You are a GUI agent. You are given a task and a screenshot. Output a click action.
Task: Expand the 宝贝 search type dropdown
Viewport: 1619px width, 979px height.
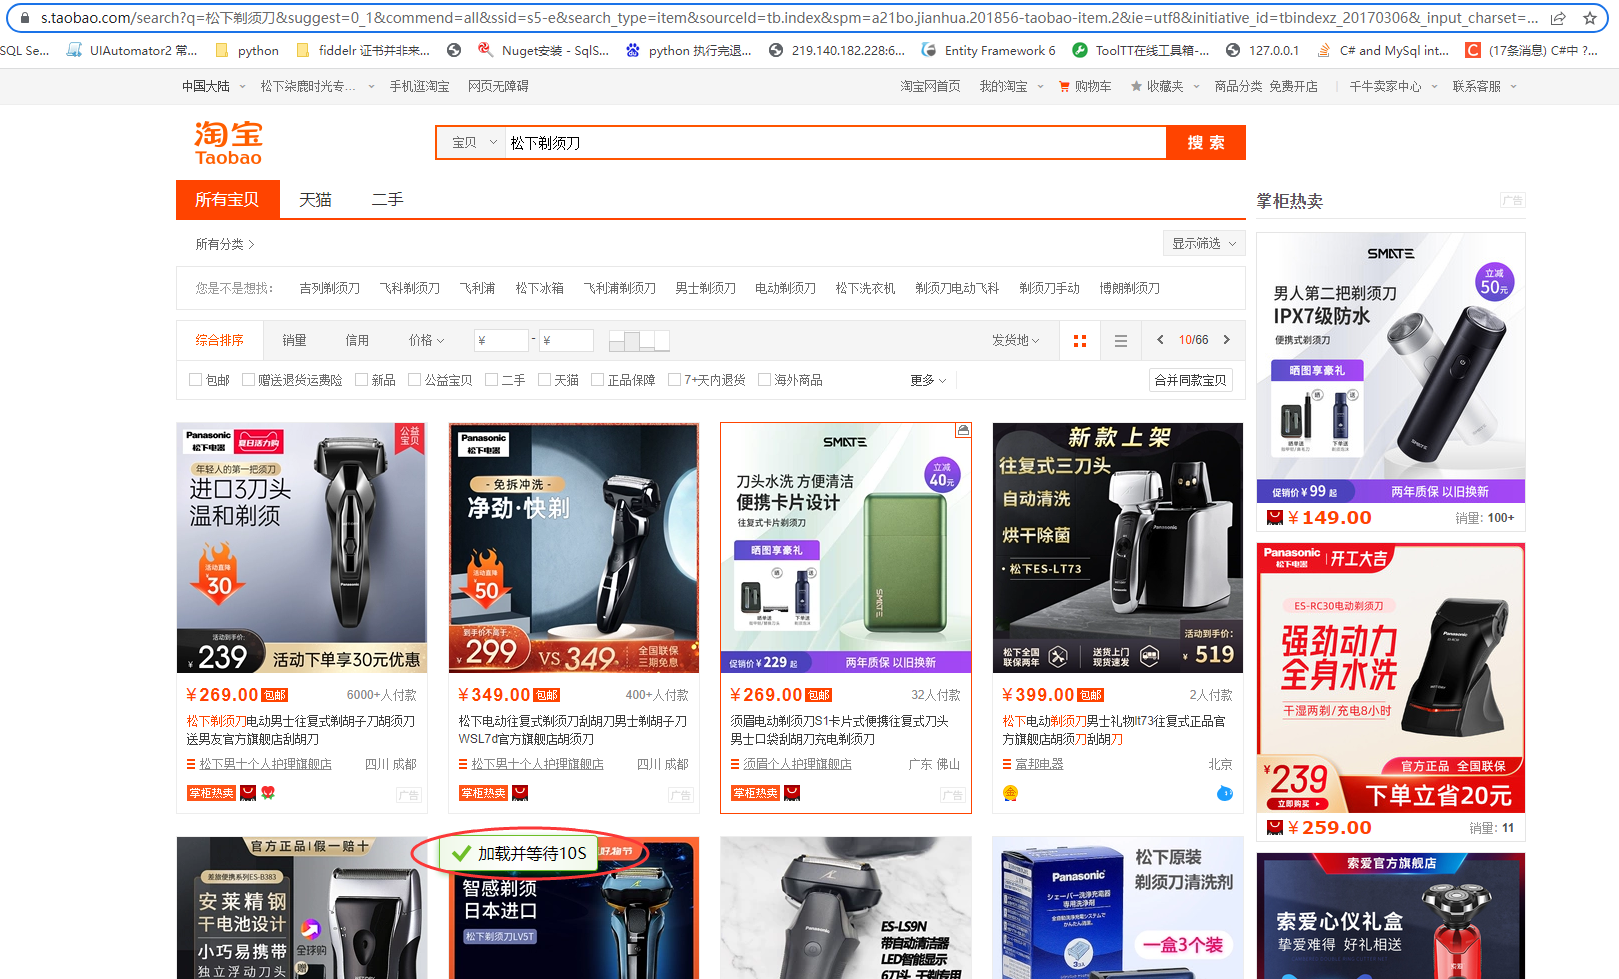(x=473, y=143)
